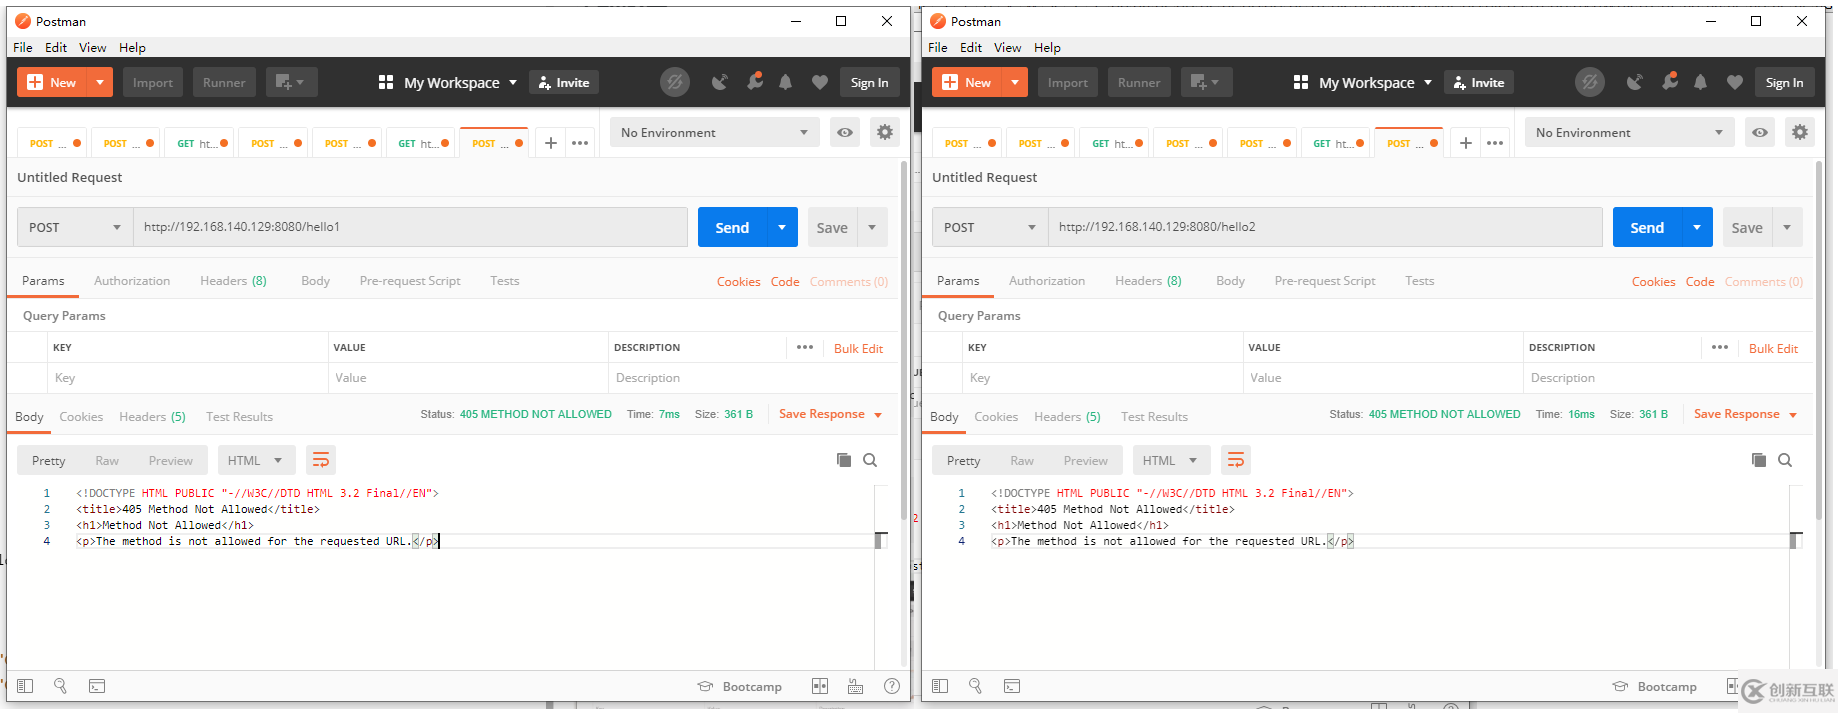Screen dimensions: 1838x713
Task: Search the response body in left window
Action: pyautogui.click(x=870, y=460)
